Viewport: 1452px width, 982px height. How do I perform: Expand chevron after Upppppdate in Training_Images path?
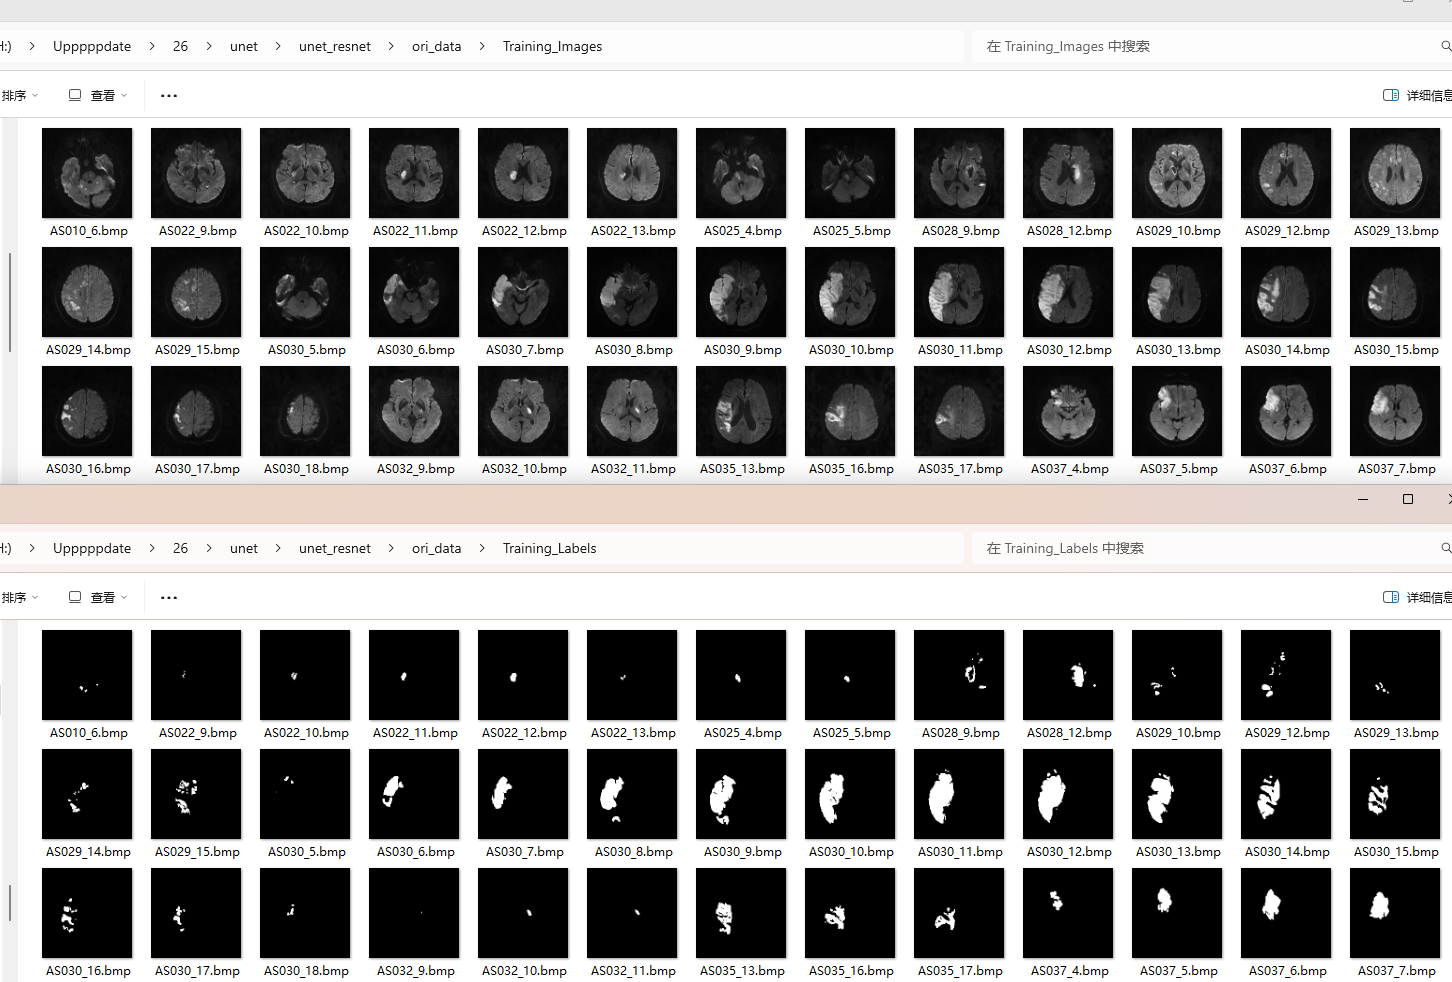152,46
